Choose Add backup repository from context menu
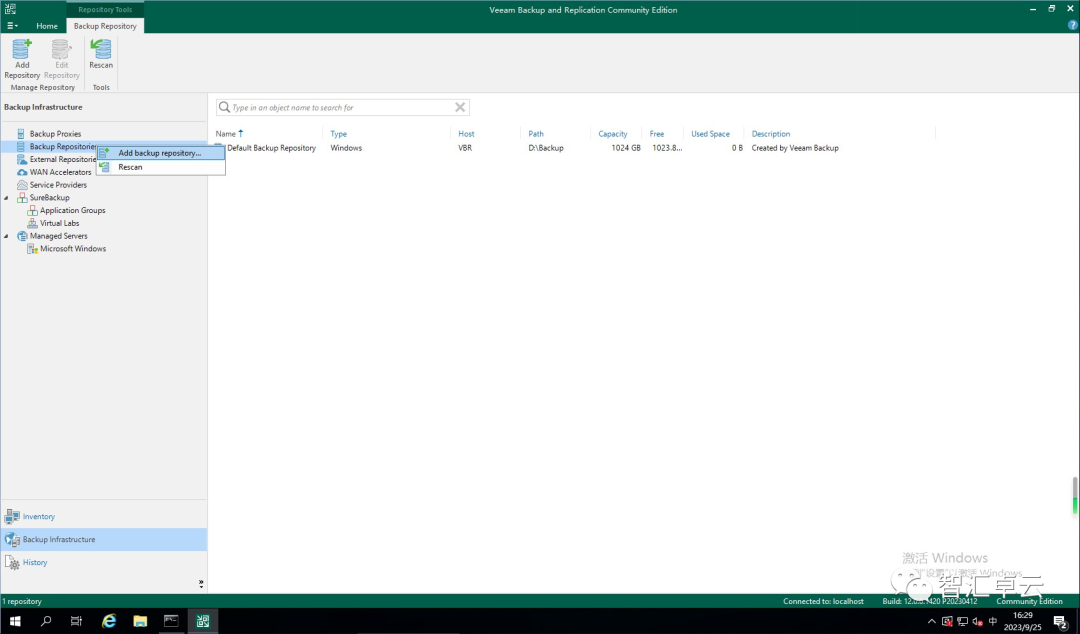 point(160,153)
